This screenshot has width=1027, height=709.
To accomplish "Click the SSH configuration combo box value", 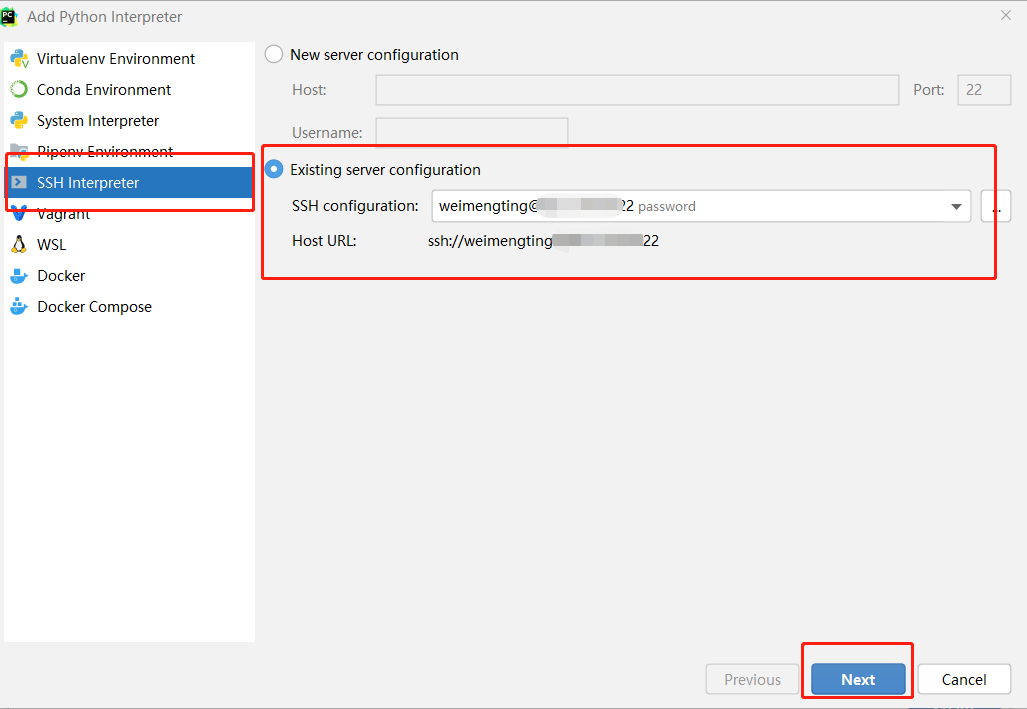I will coord(701,206).
